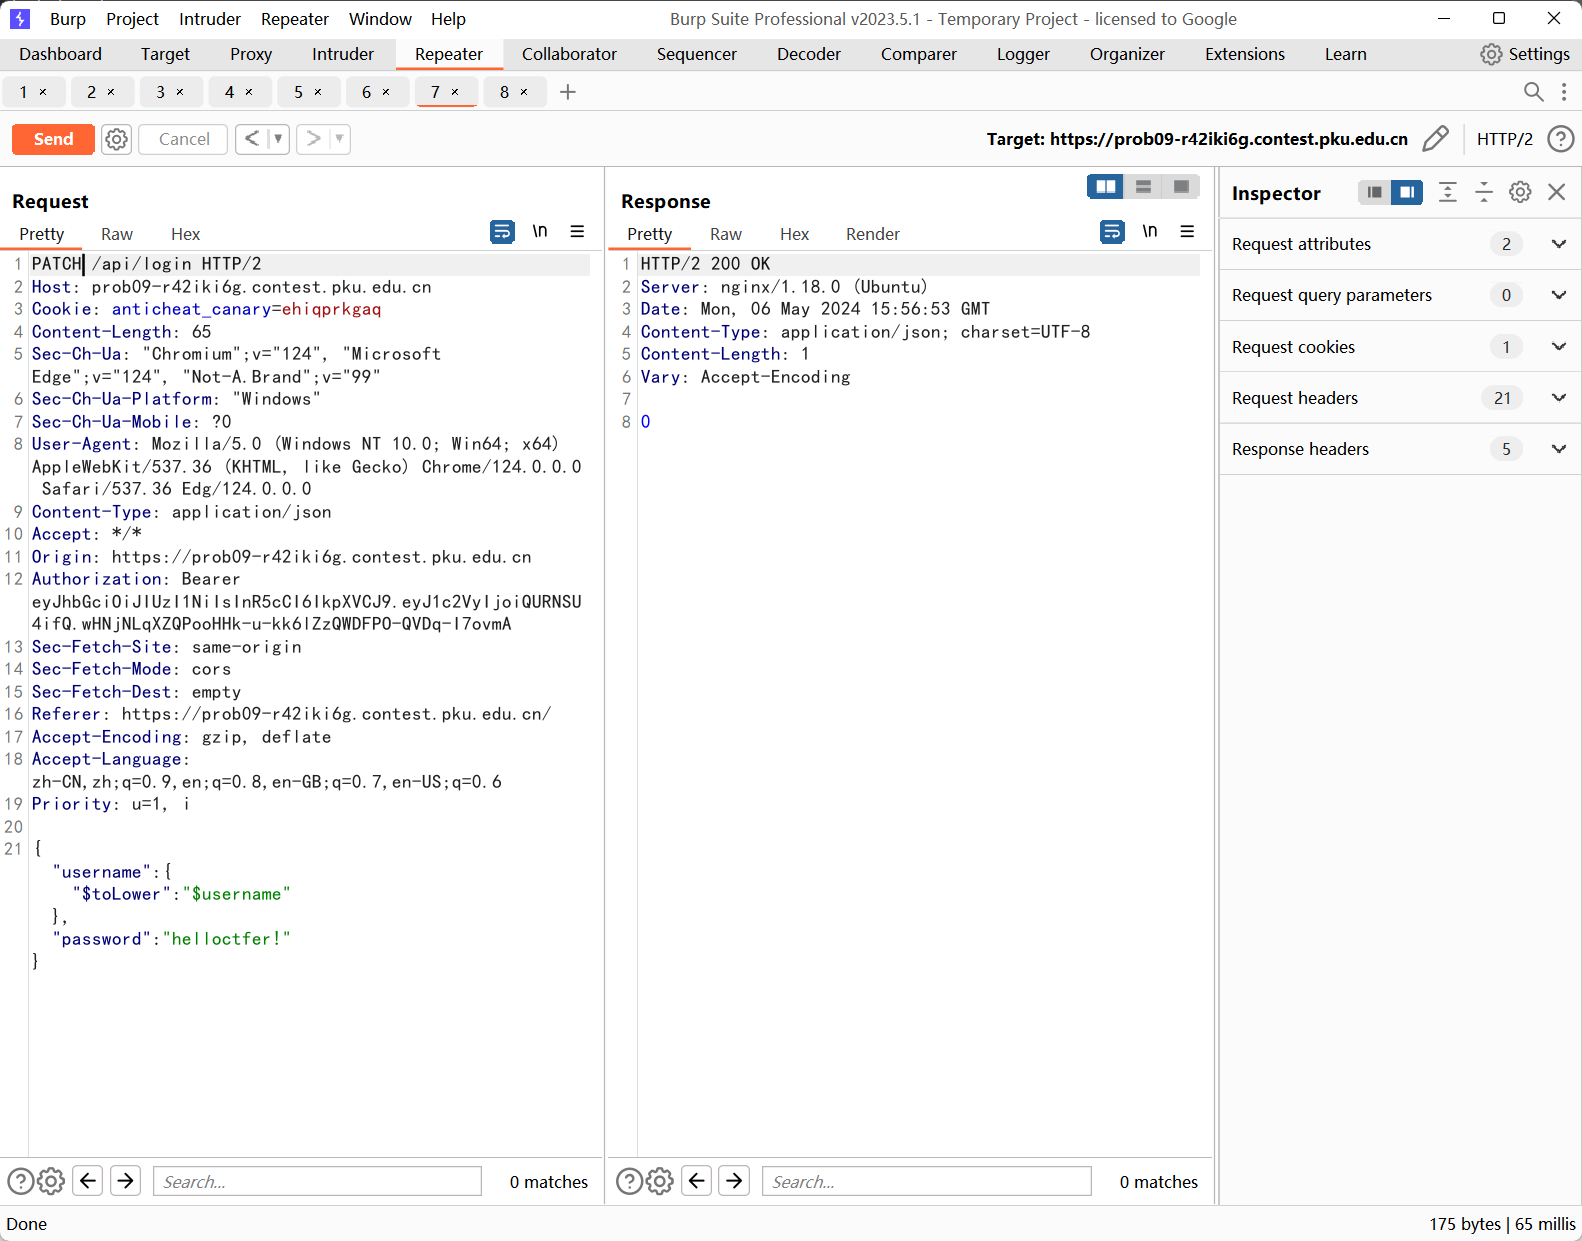
Task: Expand Request headers section
Action: click(1400, 398)
